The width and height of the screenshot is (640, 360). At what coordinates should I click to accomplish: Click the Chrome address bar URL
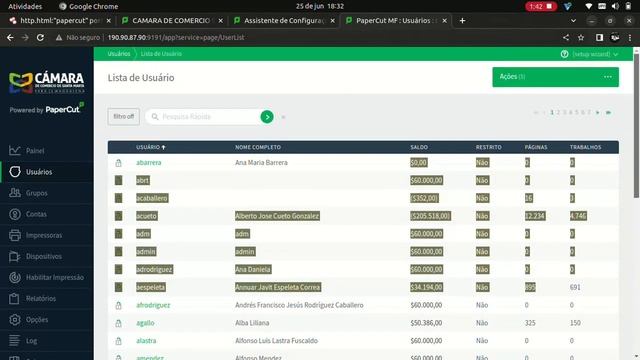coord(176,38)
